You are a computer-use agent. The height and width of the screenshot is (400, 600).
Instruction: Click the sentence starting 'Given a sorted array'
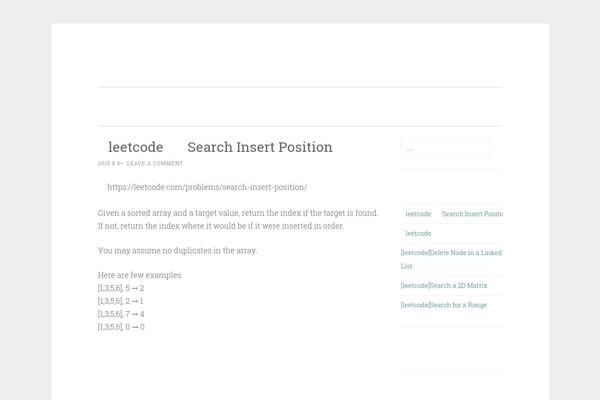(238, 213)
